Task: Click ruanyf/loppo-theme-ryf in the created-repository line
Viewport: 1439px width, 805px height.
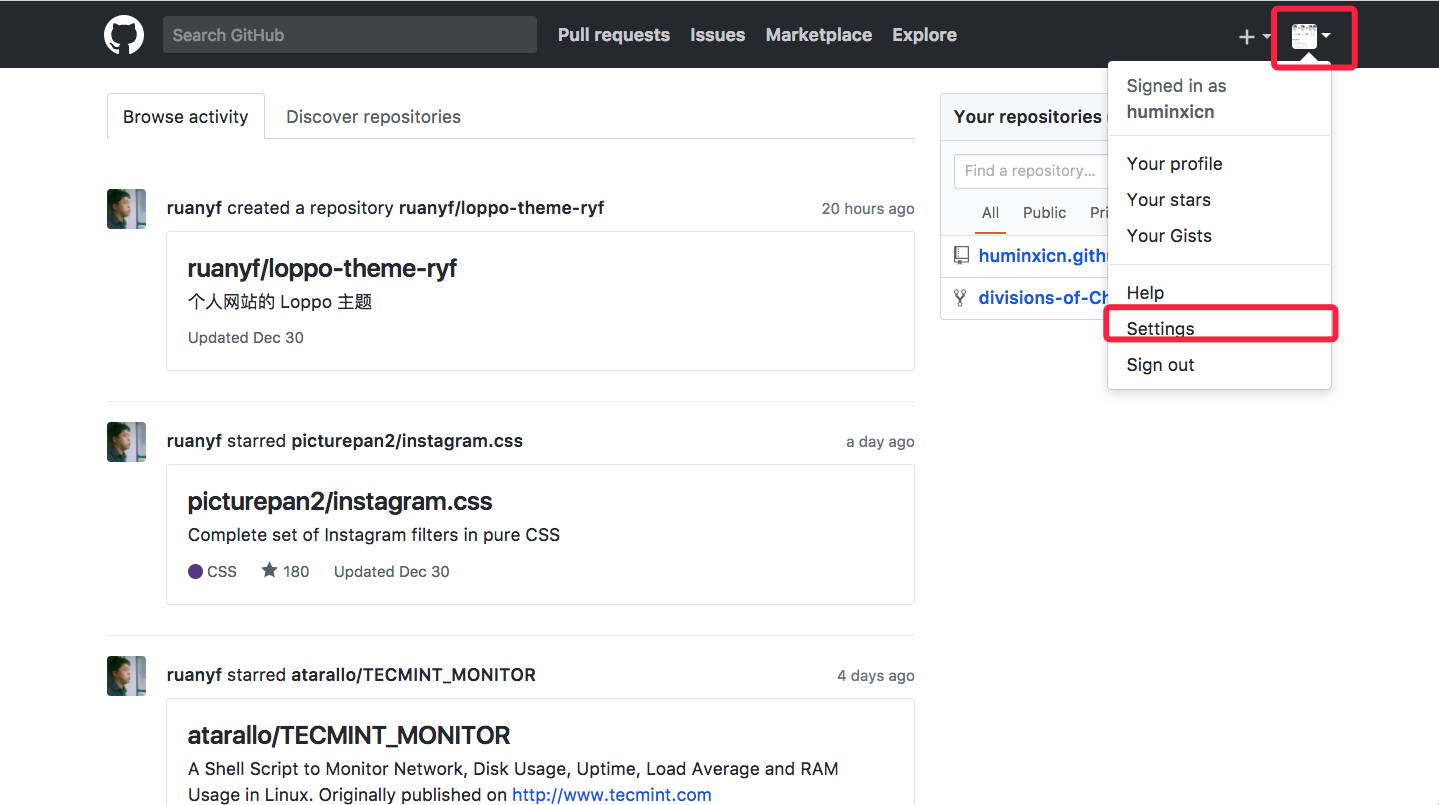Action: click(501, 208)
